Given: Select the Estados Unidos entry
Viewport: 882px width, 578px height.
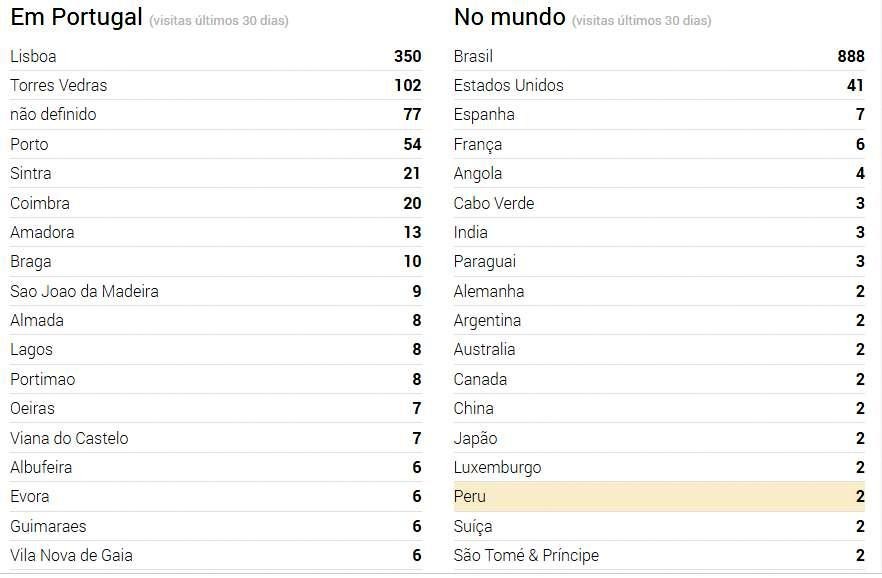Looking at the screenshot, I should 508,86.
